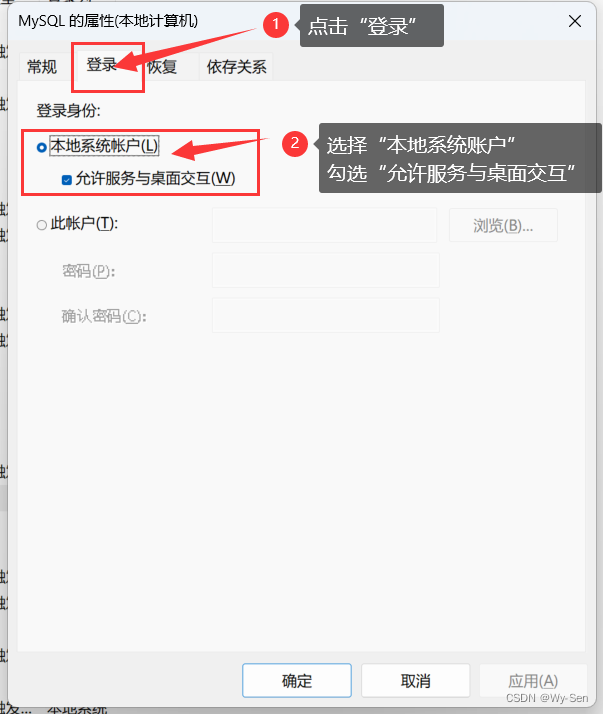This screenshot has height=714, width=603.
Task: Click the red step 1 badge
Action: click(276, 25)
